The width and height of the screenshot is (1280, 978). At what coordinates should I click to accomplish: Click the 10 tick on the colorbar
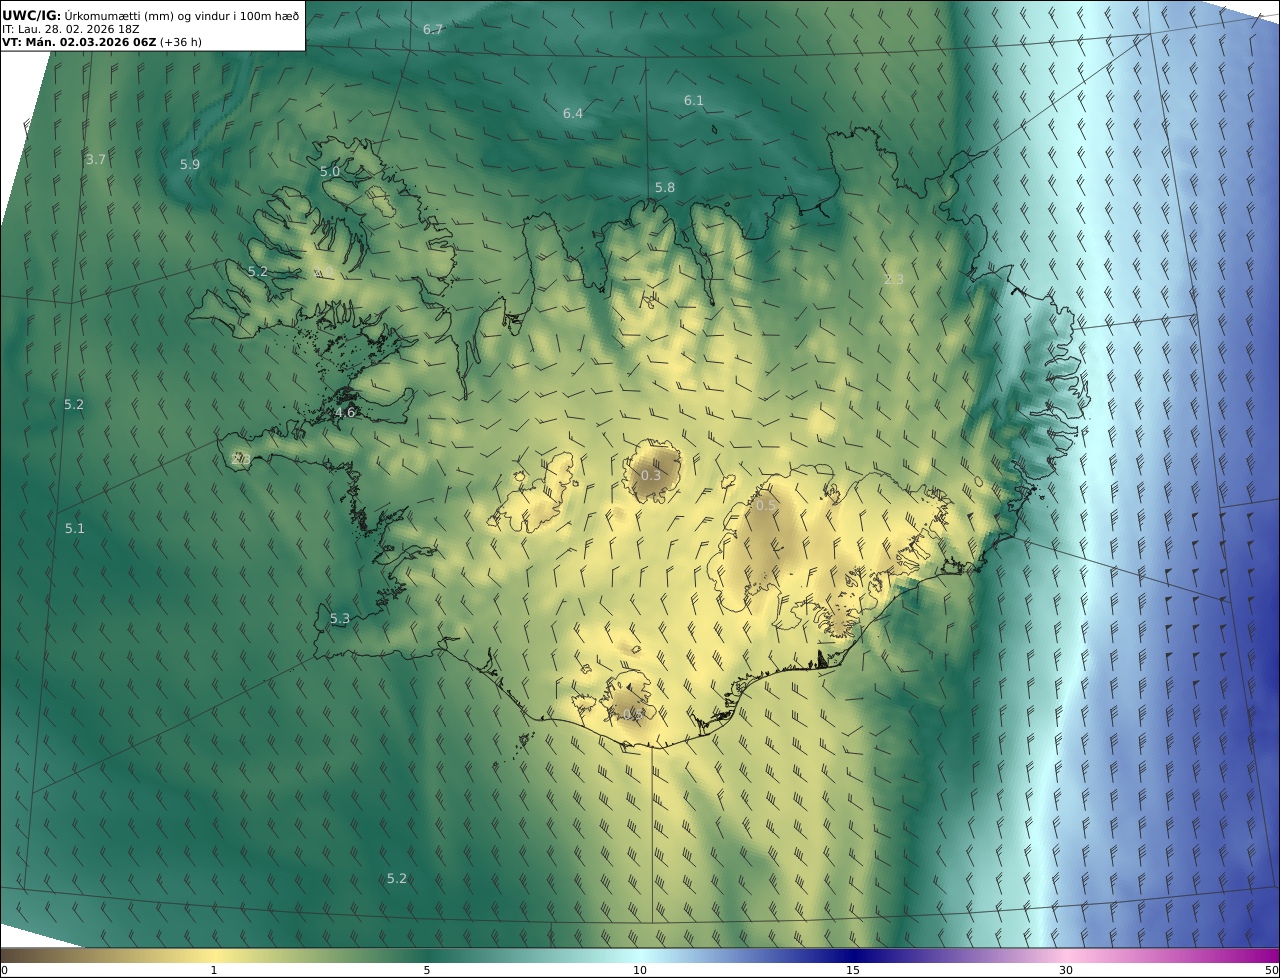tap(640, 970)
